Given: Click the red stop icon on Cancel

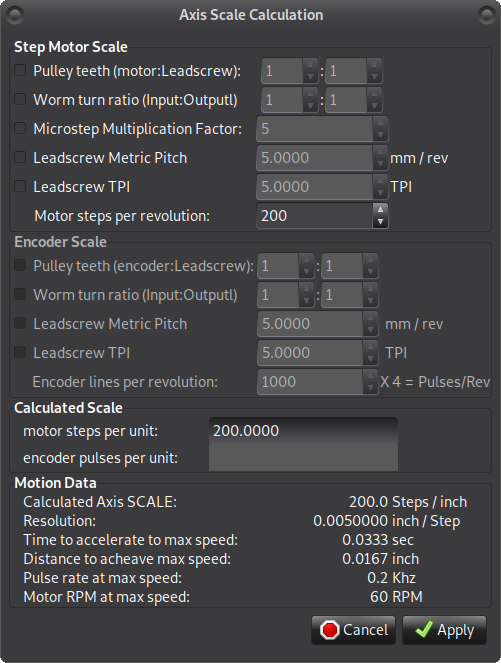Looking at the screenshot, I should point(329,630).
